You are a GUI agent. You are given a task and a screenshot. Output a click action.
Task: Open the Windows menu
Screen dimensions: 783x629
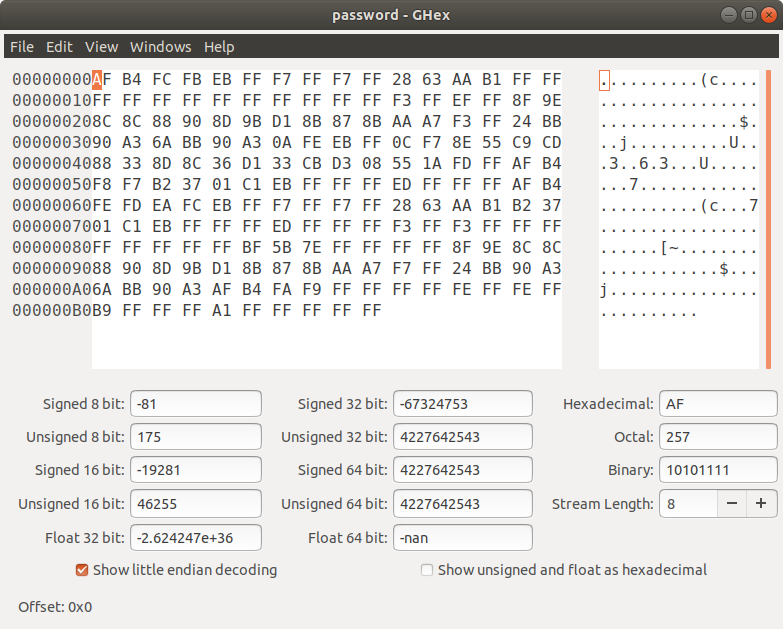click(161, 47)
